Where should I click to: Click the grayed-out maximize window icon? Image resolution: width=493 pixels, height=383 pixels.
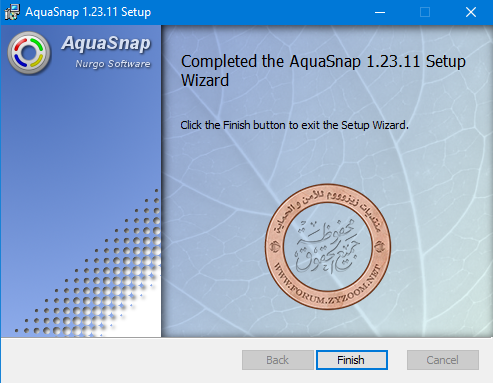[425, 12]
